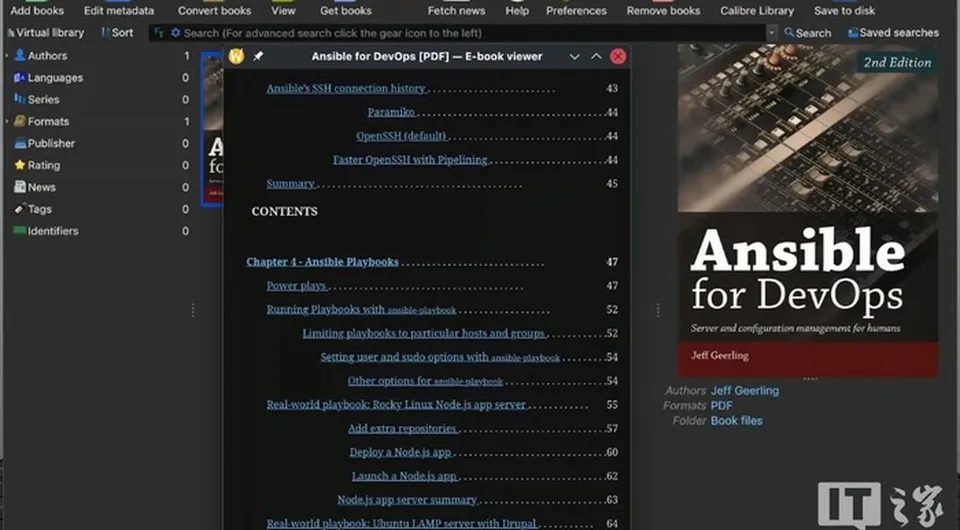Click the magnifier Search button
Screen dimensions: 960x530
tap(808, 32)
